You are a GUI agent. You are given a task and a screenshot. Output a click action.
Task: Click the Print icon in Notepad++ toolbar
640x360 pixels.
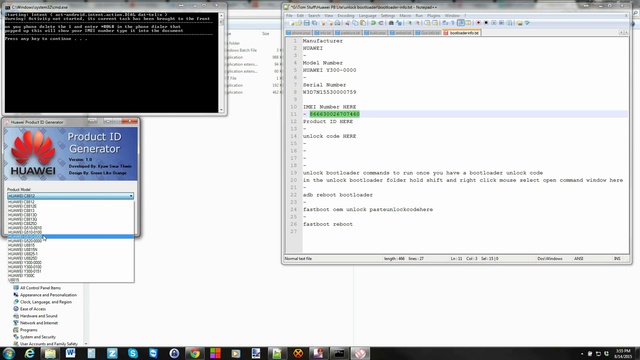[338, 23]
